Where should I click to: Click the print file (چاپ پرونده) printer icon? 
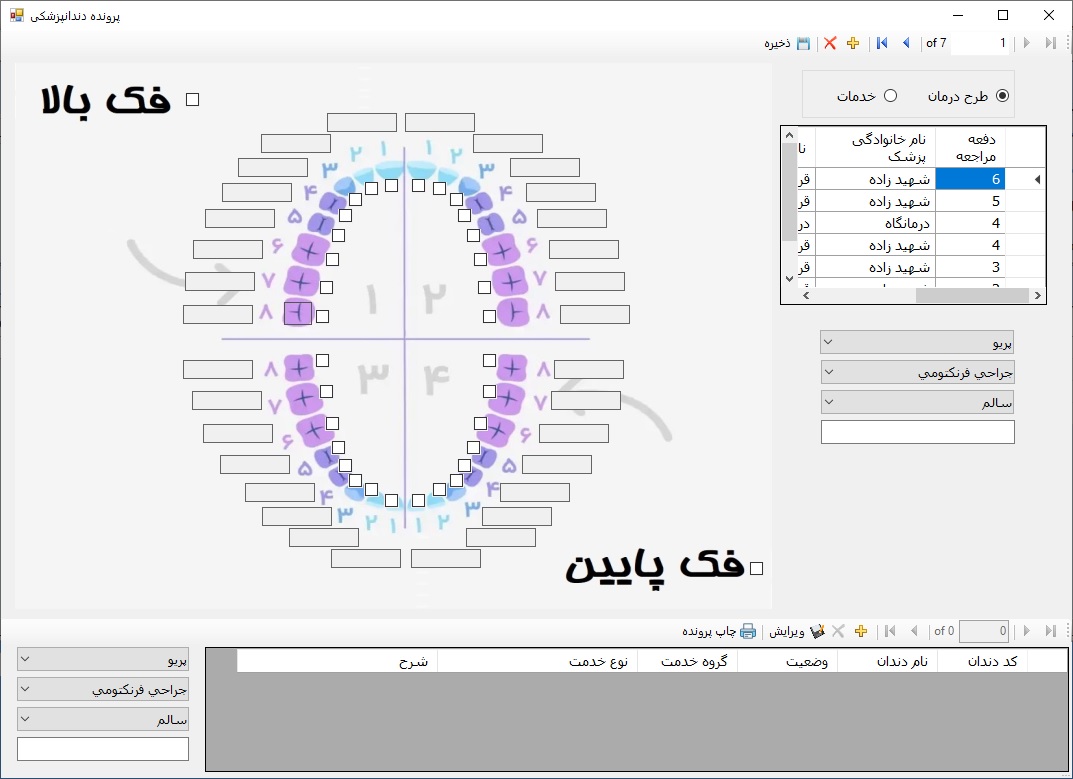[748, 631]
